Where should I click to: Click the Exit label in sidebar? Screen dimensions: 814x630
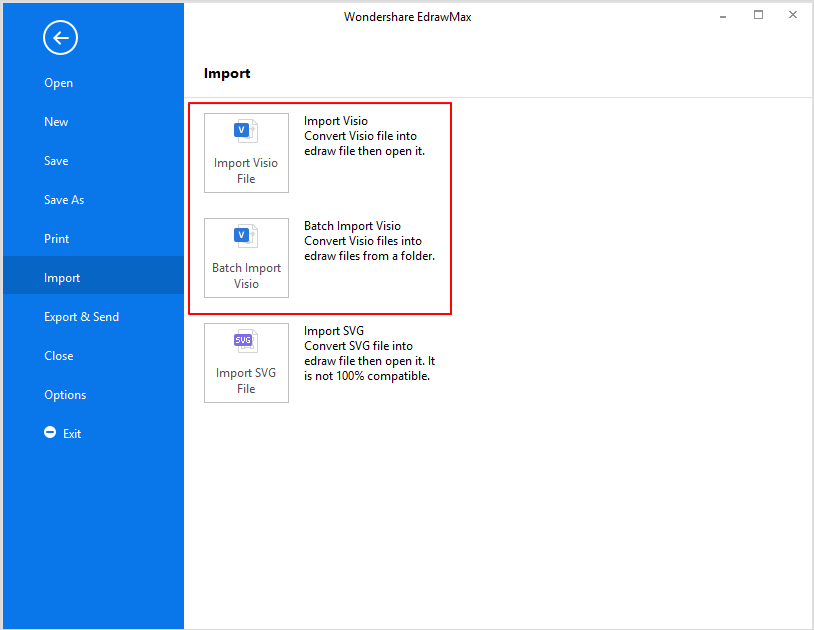tap(72, 434)
